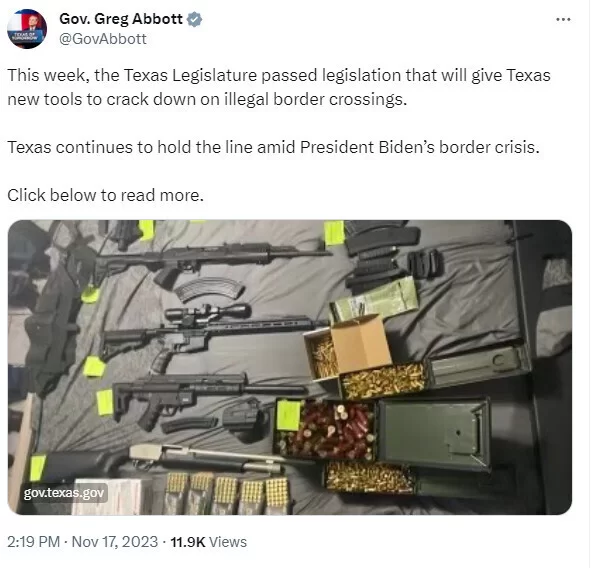Viewport: 608px width, 568px height.
Task: Open the gov.texas.gov link label
Action: coord(64,493)
